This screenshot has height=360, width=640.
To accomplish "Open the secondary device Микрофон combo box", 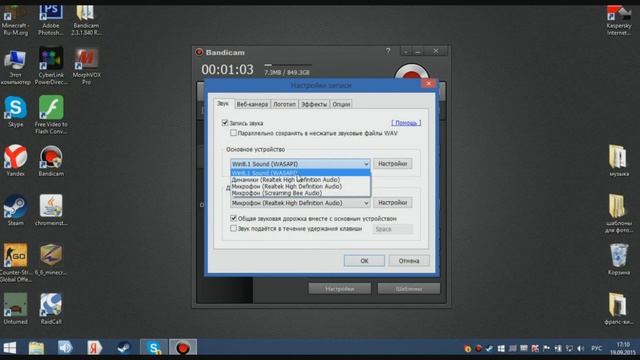I will point(300,203).
